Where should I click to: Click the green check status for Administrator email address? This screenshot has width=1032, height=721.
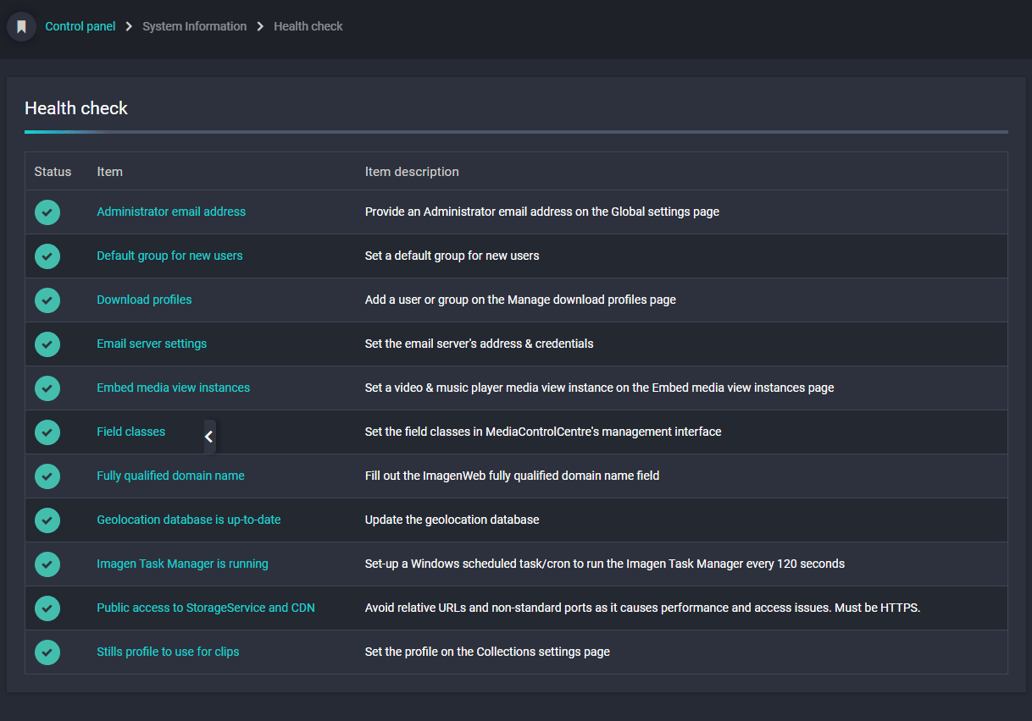[x=47, y=212]
